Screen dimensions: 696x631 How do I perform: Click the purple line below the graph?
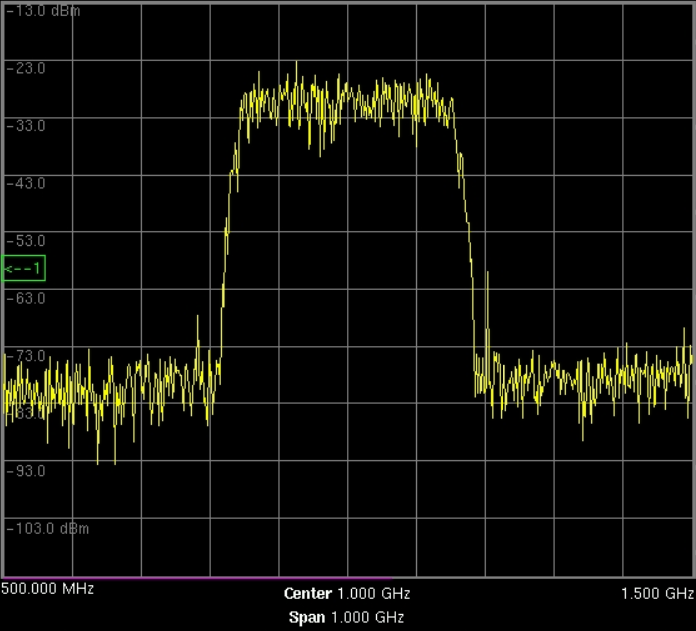coord(348,578)
